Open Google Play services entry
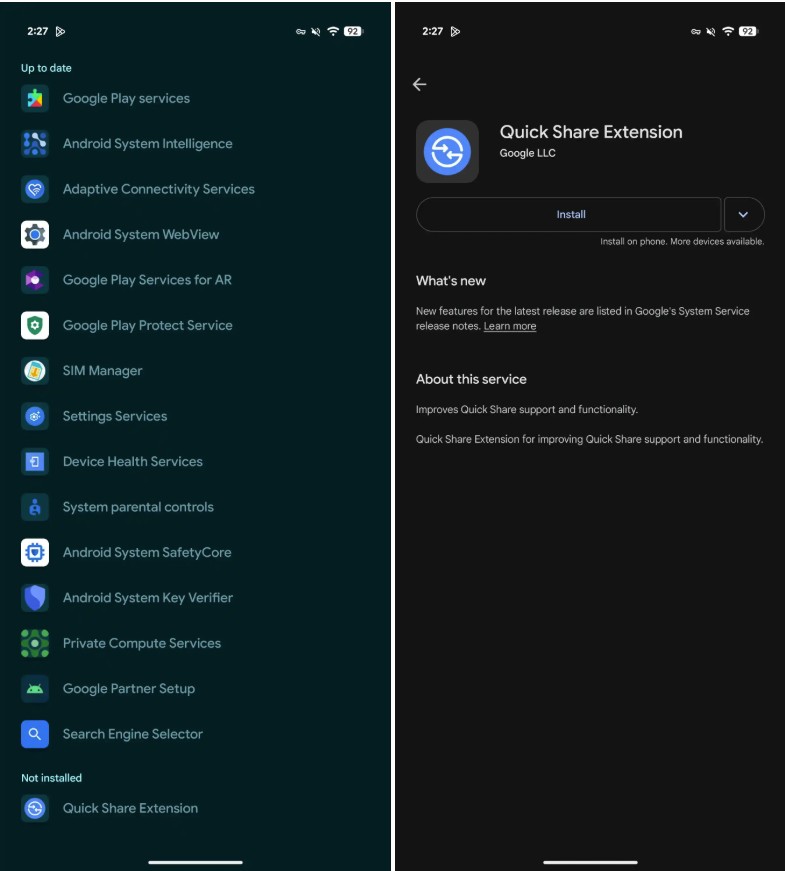The height and width of the screenshot is (871, 785). [x=196, y=99]
